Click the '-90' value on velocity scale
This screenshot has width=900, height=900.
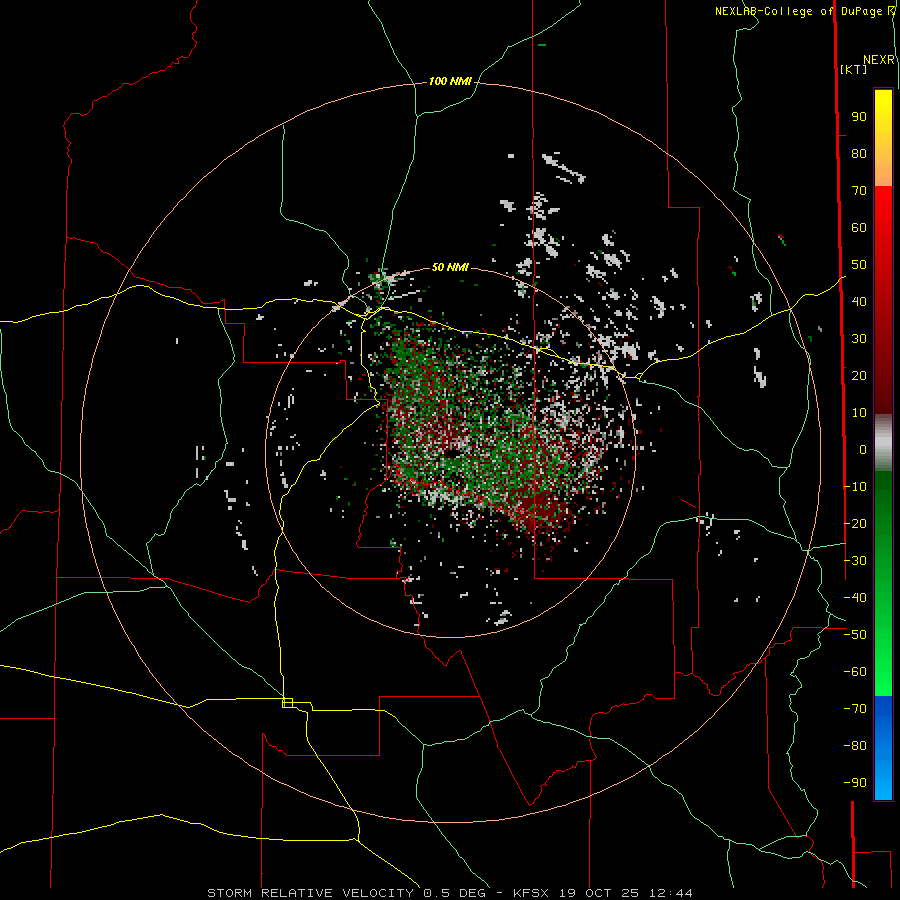pyautogui.click(x=855, y=783)
